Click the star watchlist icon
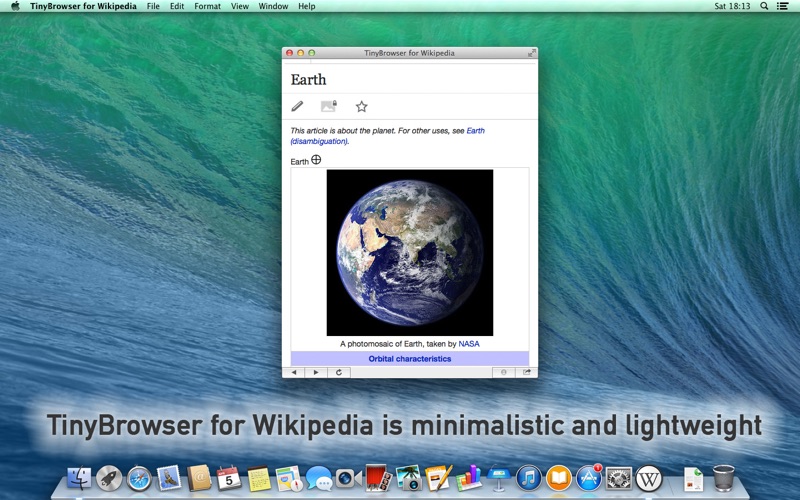The width and height of the screenshot is (800, 500). [361, 106]
